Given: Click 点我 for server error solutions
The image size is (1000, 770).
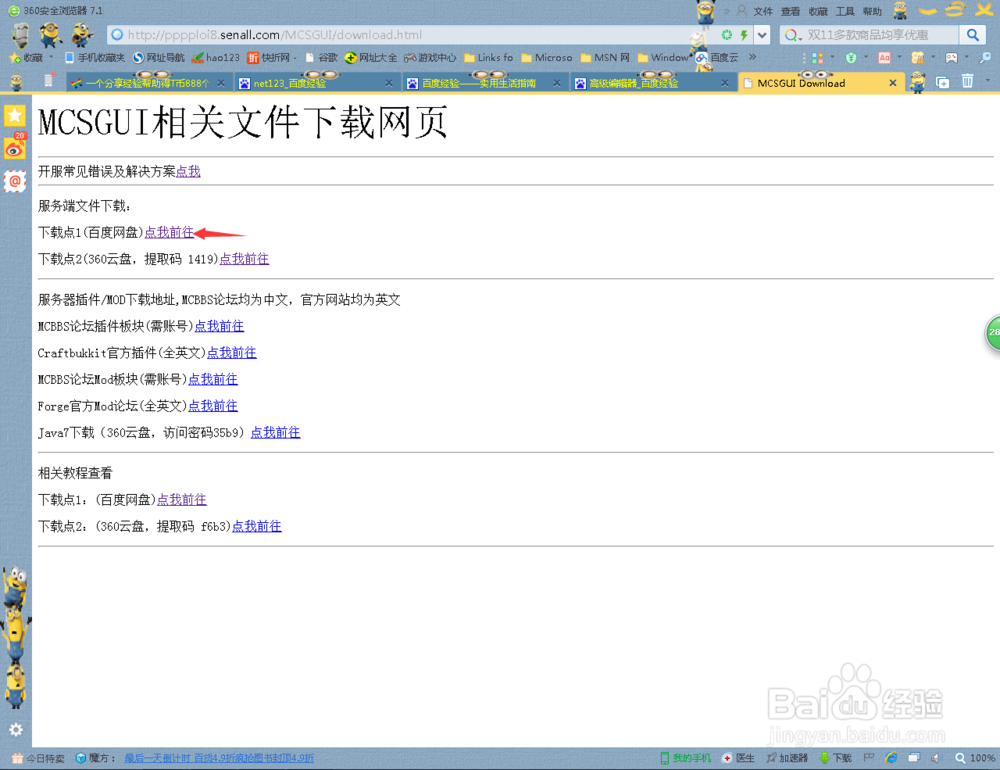Looking at the screenshot, I should click(x=188, y=171).
